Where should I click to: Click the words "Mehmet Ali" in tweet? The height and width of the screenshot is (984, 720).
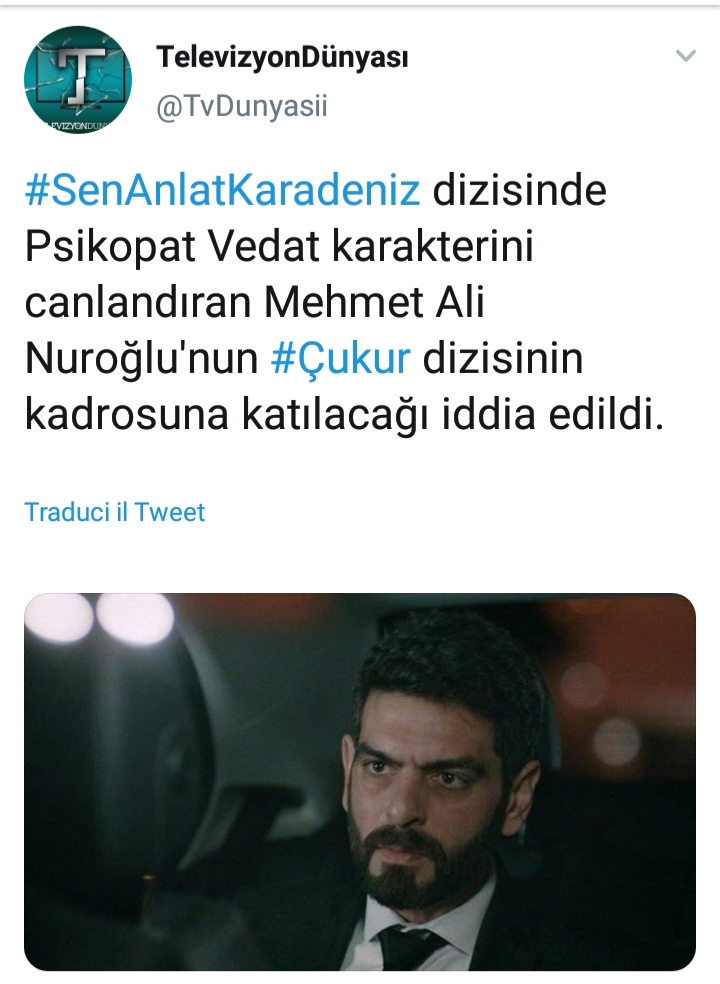point(374,302)
